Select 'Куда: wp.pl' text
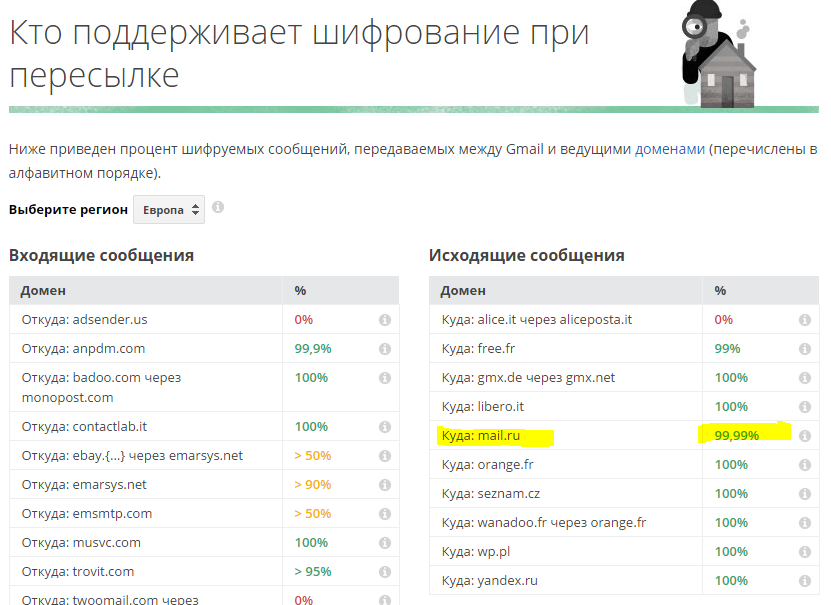This screenshot has height=605, width=831. 475,551
